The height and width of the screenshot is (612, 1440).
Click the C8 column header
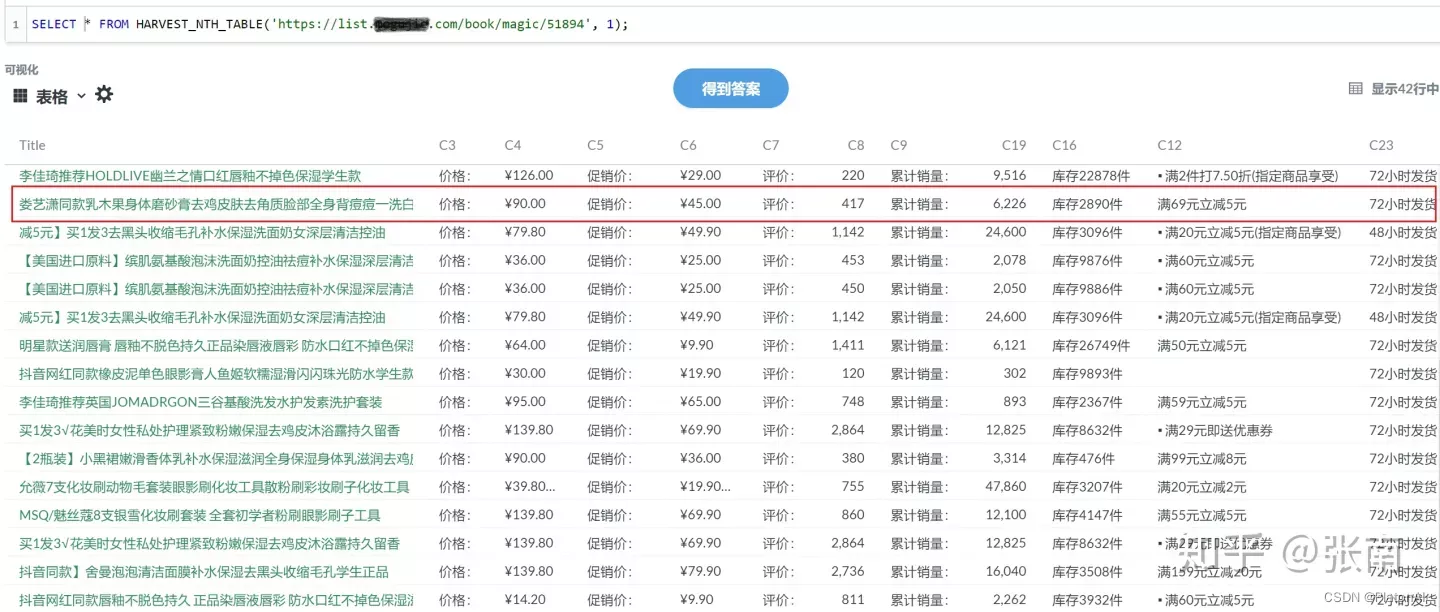[x=856, y=145]
